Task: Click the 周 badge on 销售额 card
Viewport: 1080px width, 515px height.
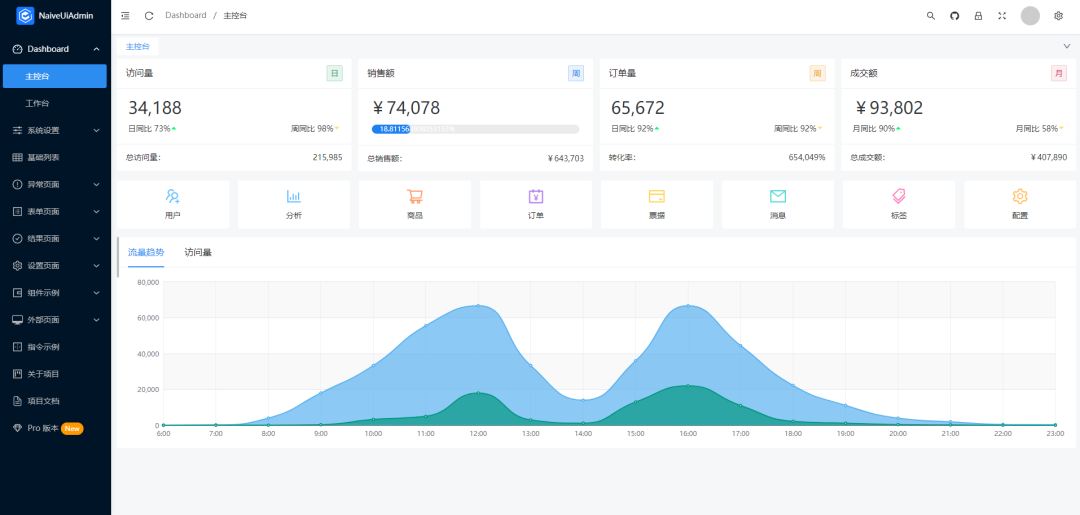Action: tap(576, 73)
